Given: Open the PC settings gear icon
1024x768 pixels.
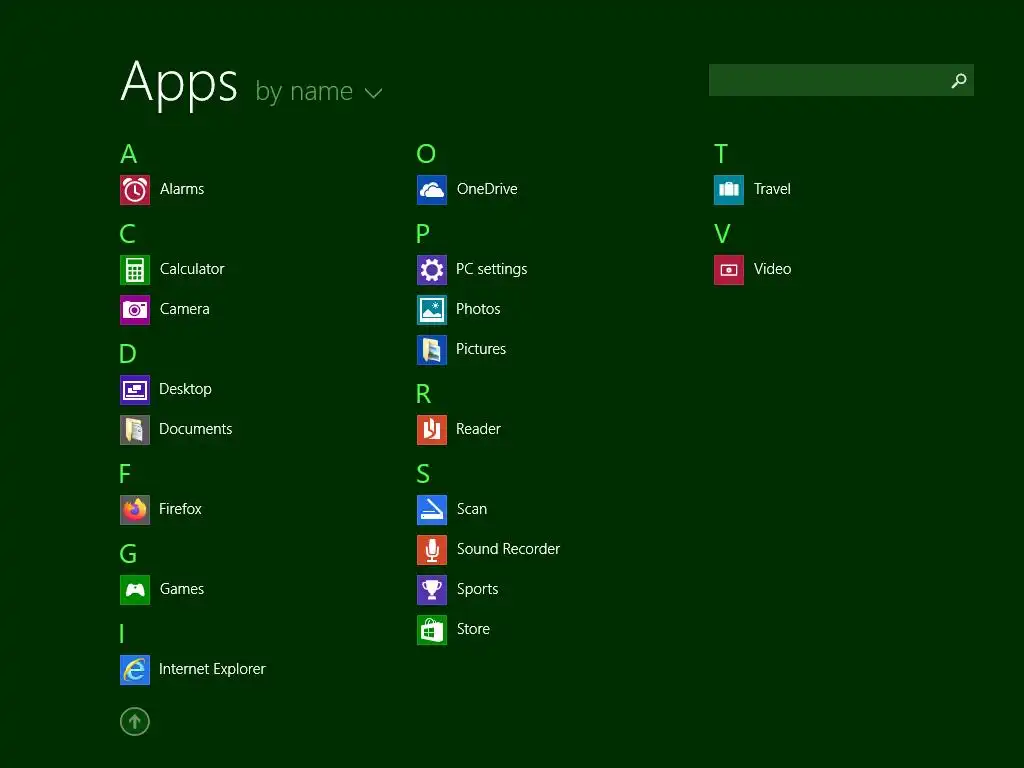Looking at the screenshot, I should (432, 270).
